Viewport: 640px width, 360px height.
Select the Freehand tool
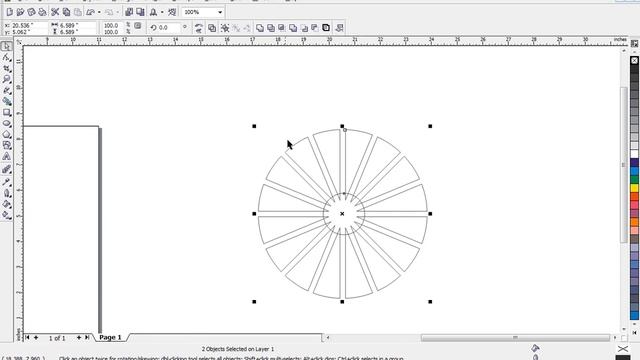pyautogui.click(x=6, y=91)
